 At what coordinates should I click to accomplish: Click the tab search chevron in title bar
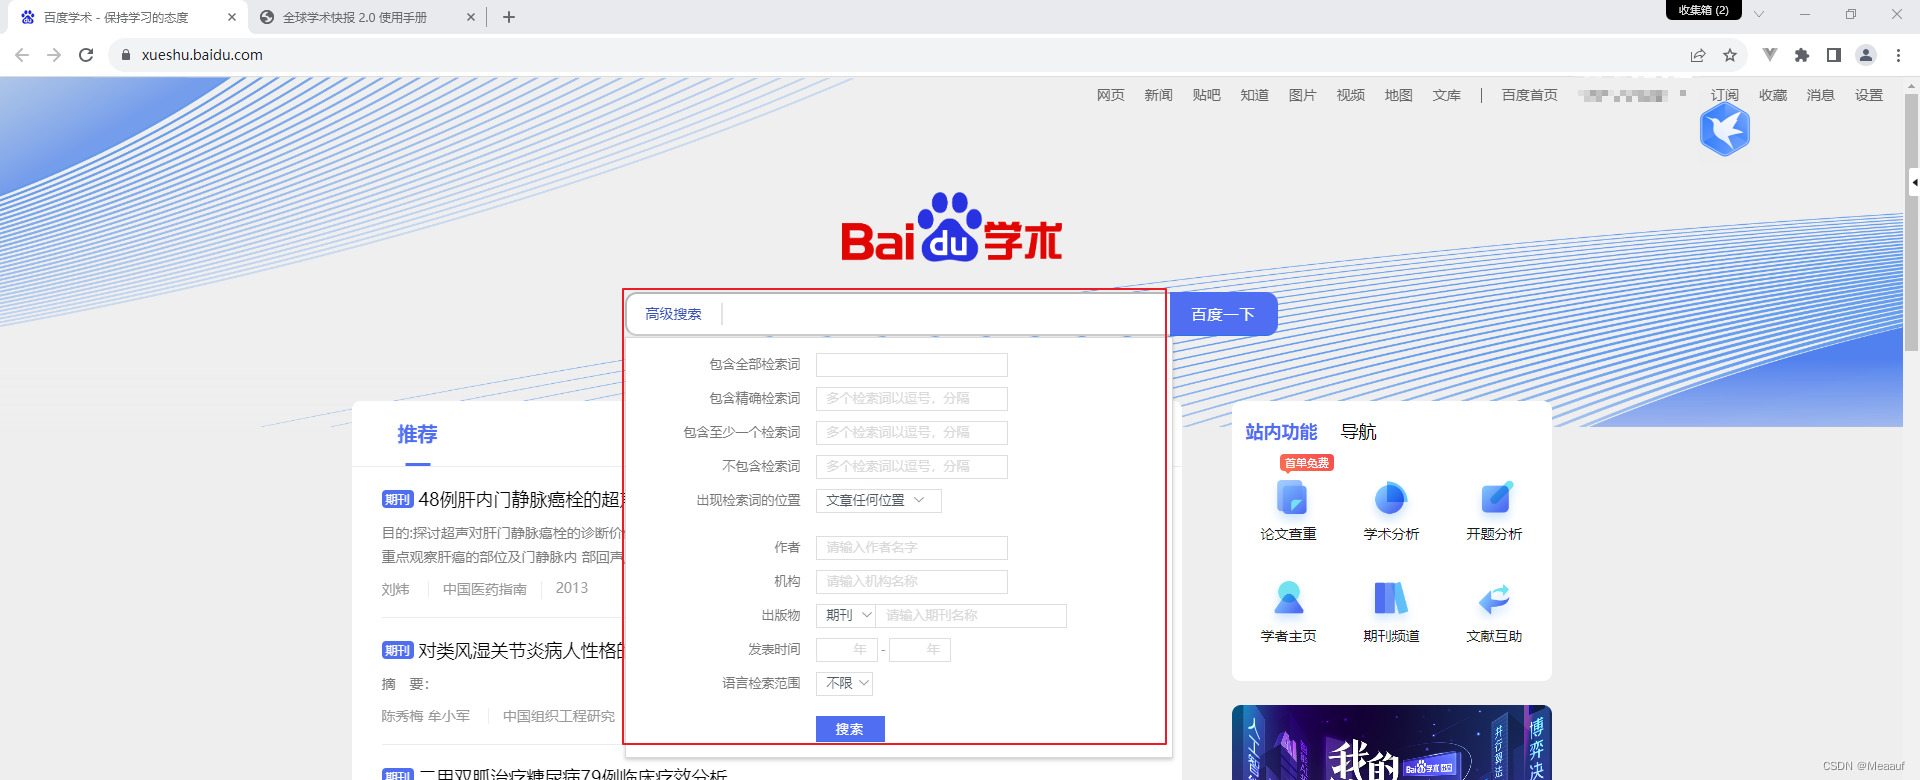1759,14
